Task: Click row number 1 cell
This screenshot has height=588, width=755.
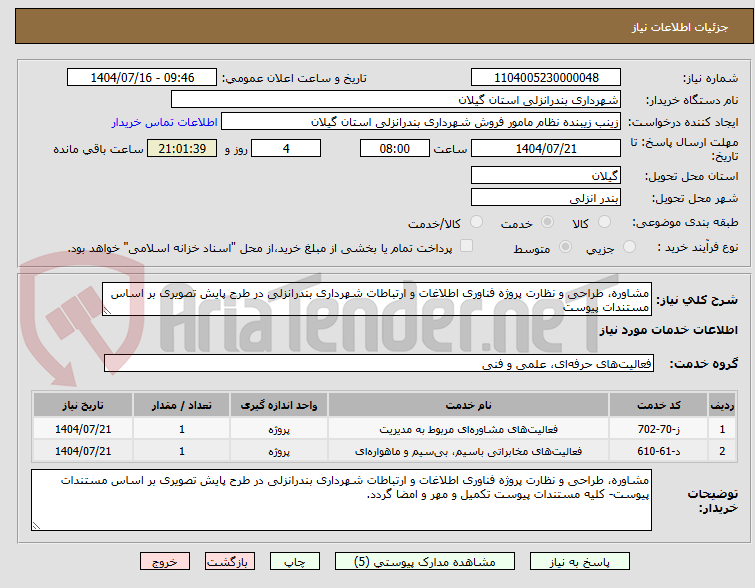Action: pyautogui.click(x=722, y=429)
